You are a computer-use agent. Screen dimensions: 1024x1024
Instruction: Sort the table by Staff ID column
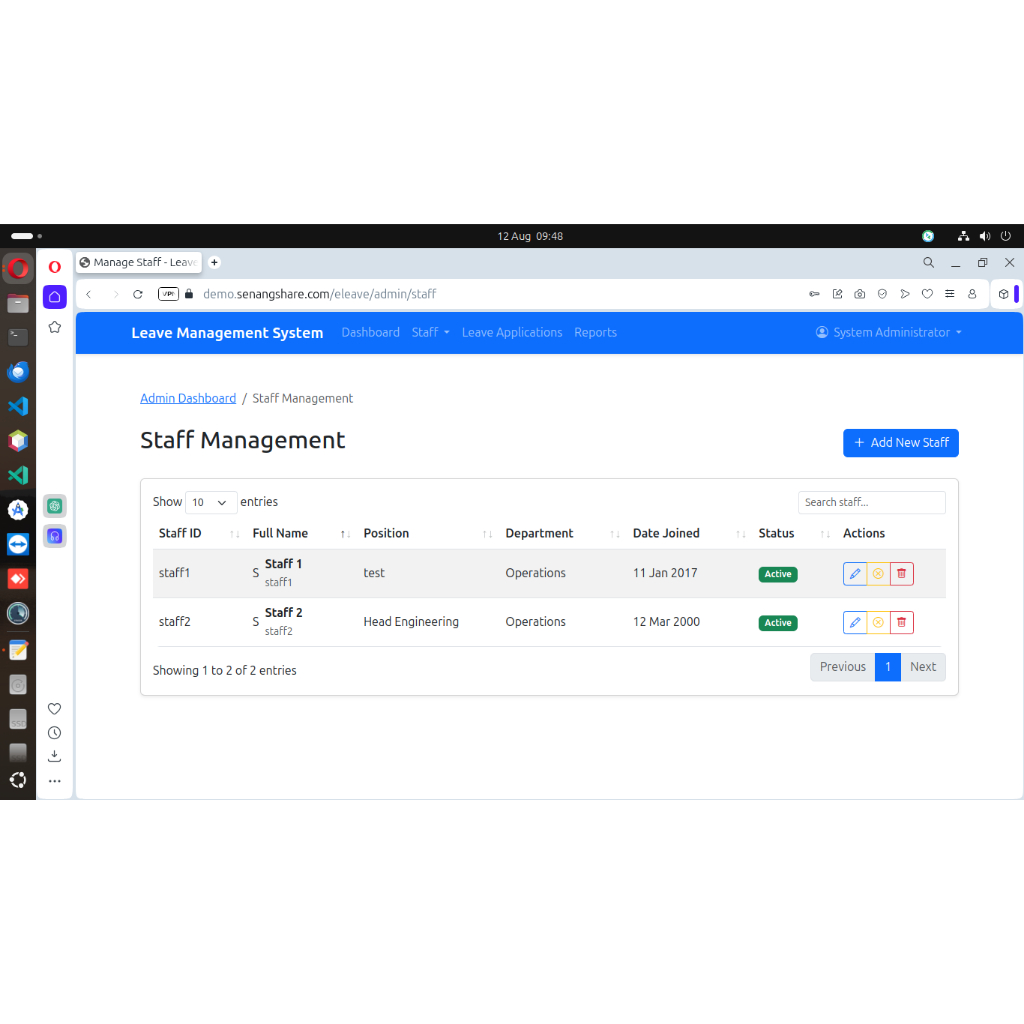pos(180,533)
